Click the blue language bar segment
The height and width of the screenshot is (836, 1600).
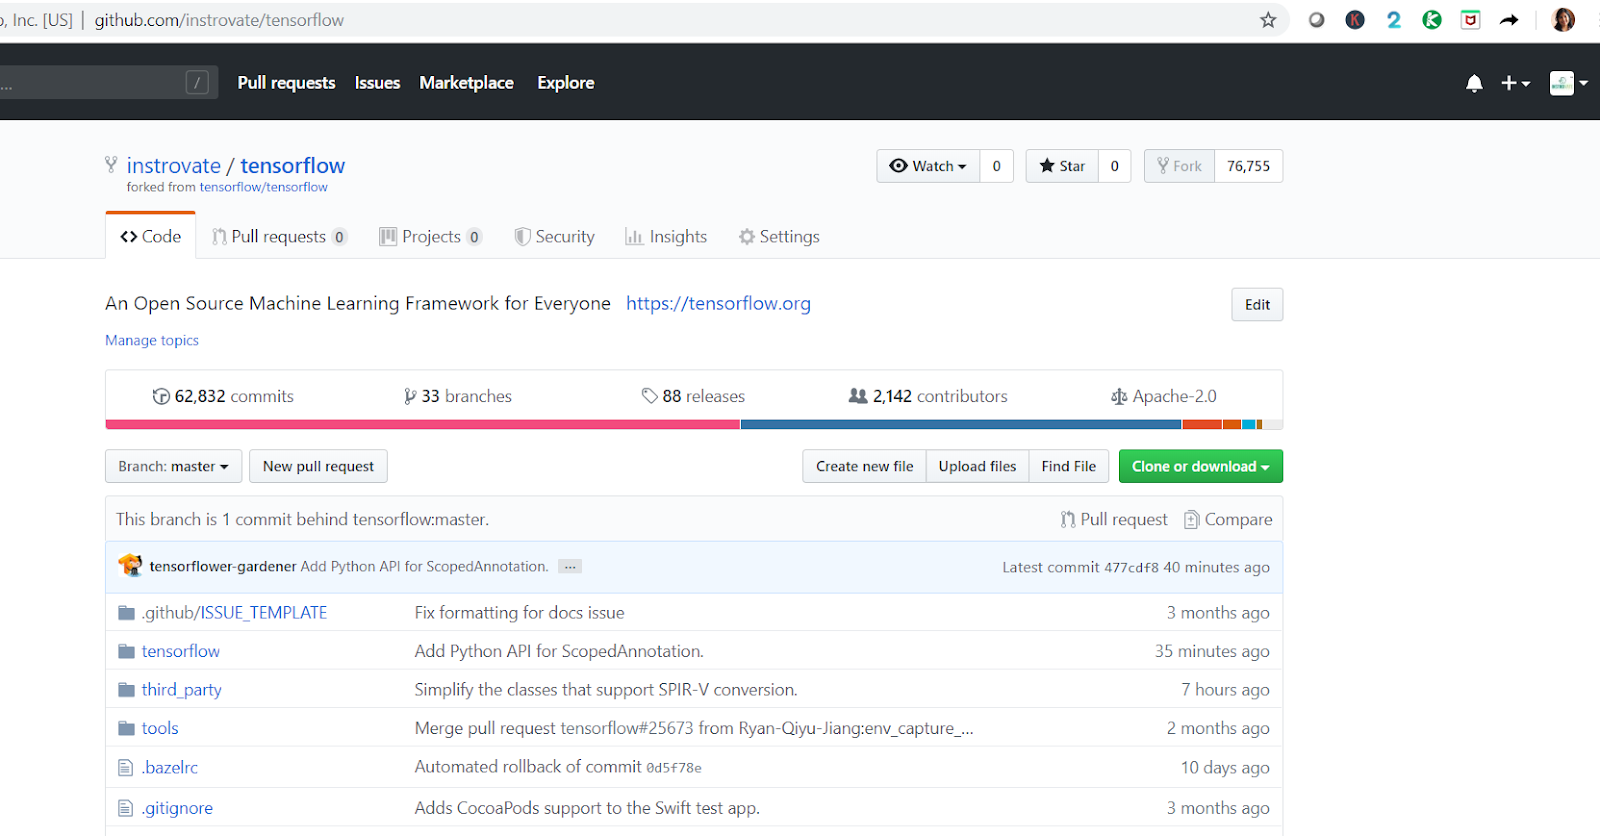[961, 425]
